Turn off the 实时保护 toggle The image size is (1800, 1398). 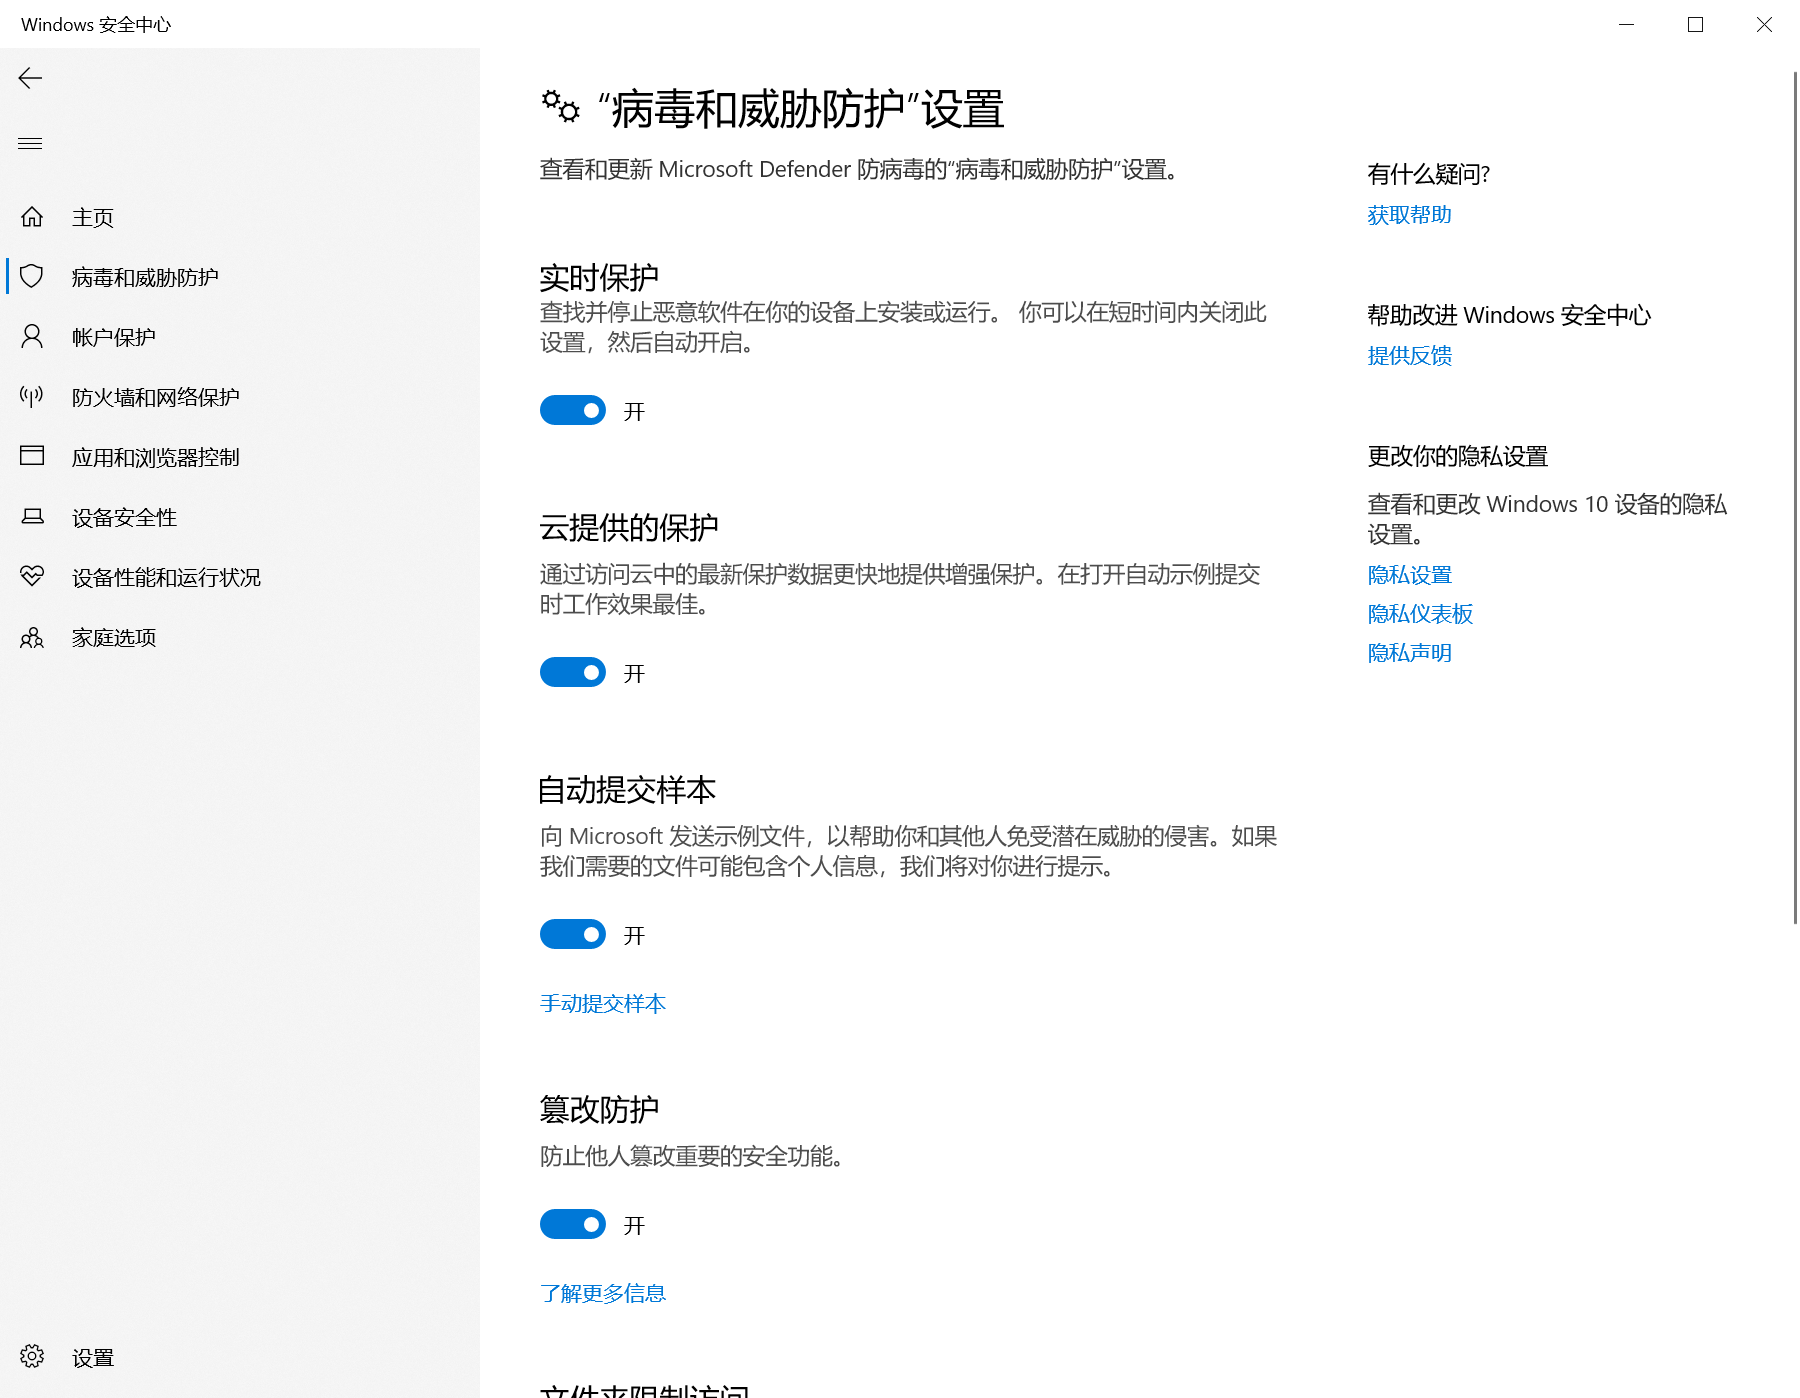pos(573,410)
